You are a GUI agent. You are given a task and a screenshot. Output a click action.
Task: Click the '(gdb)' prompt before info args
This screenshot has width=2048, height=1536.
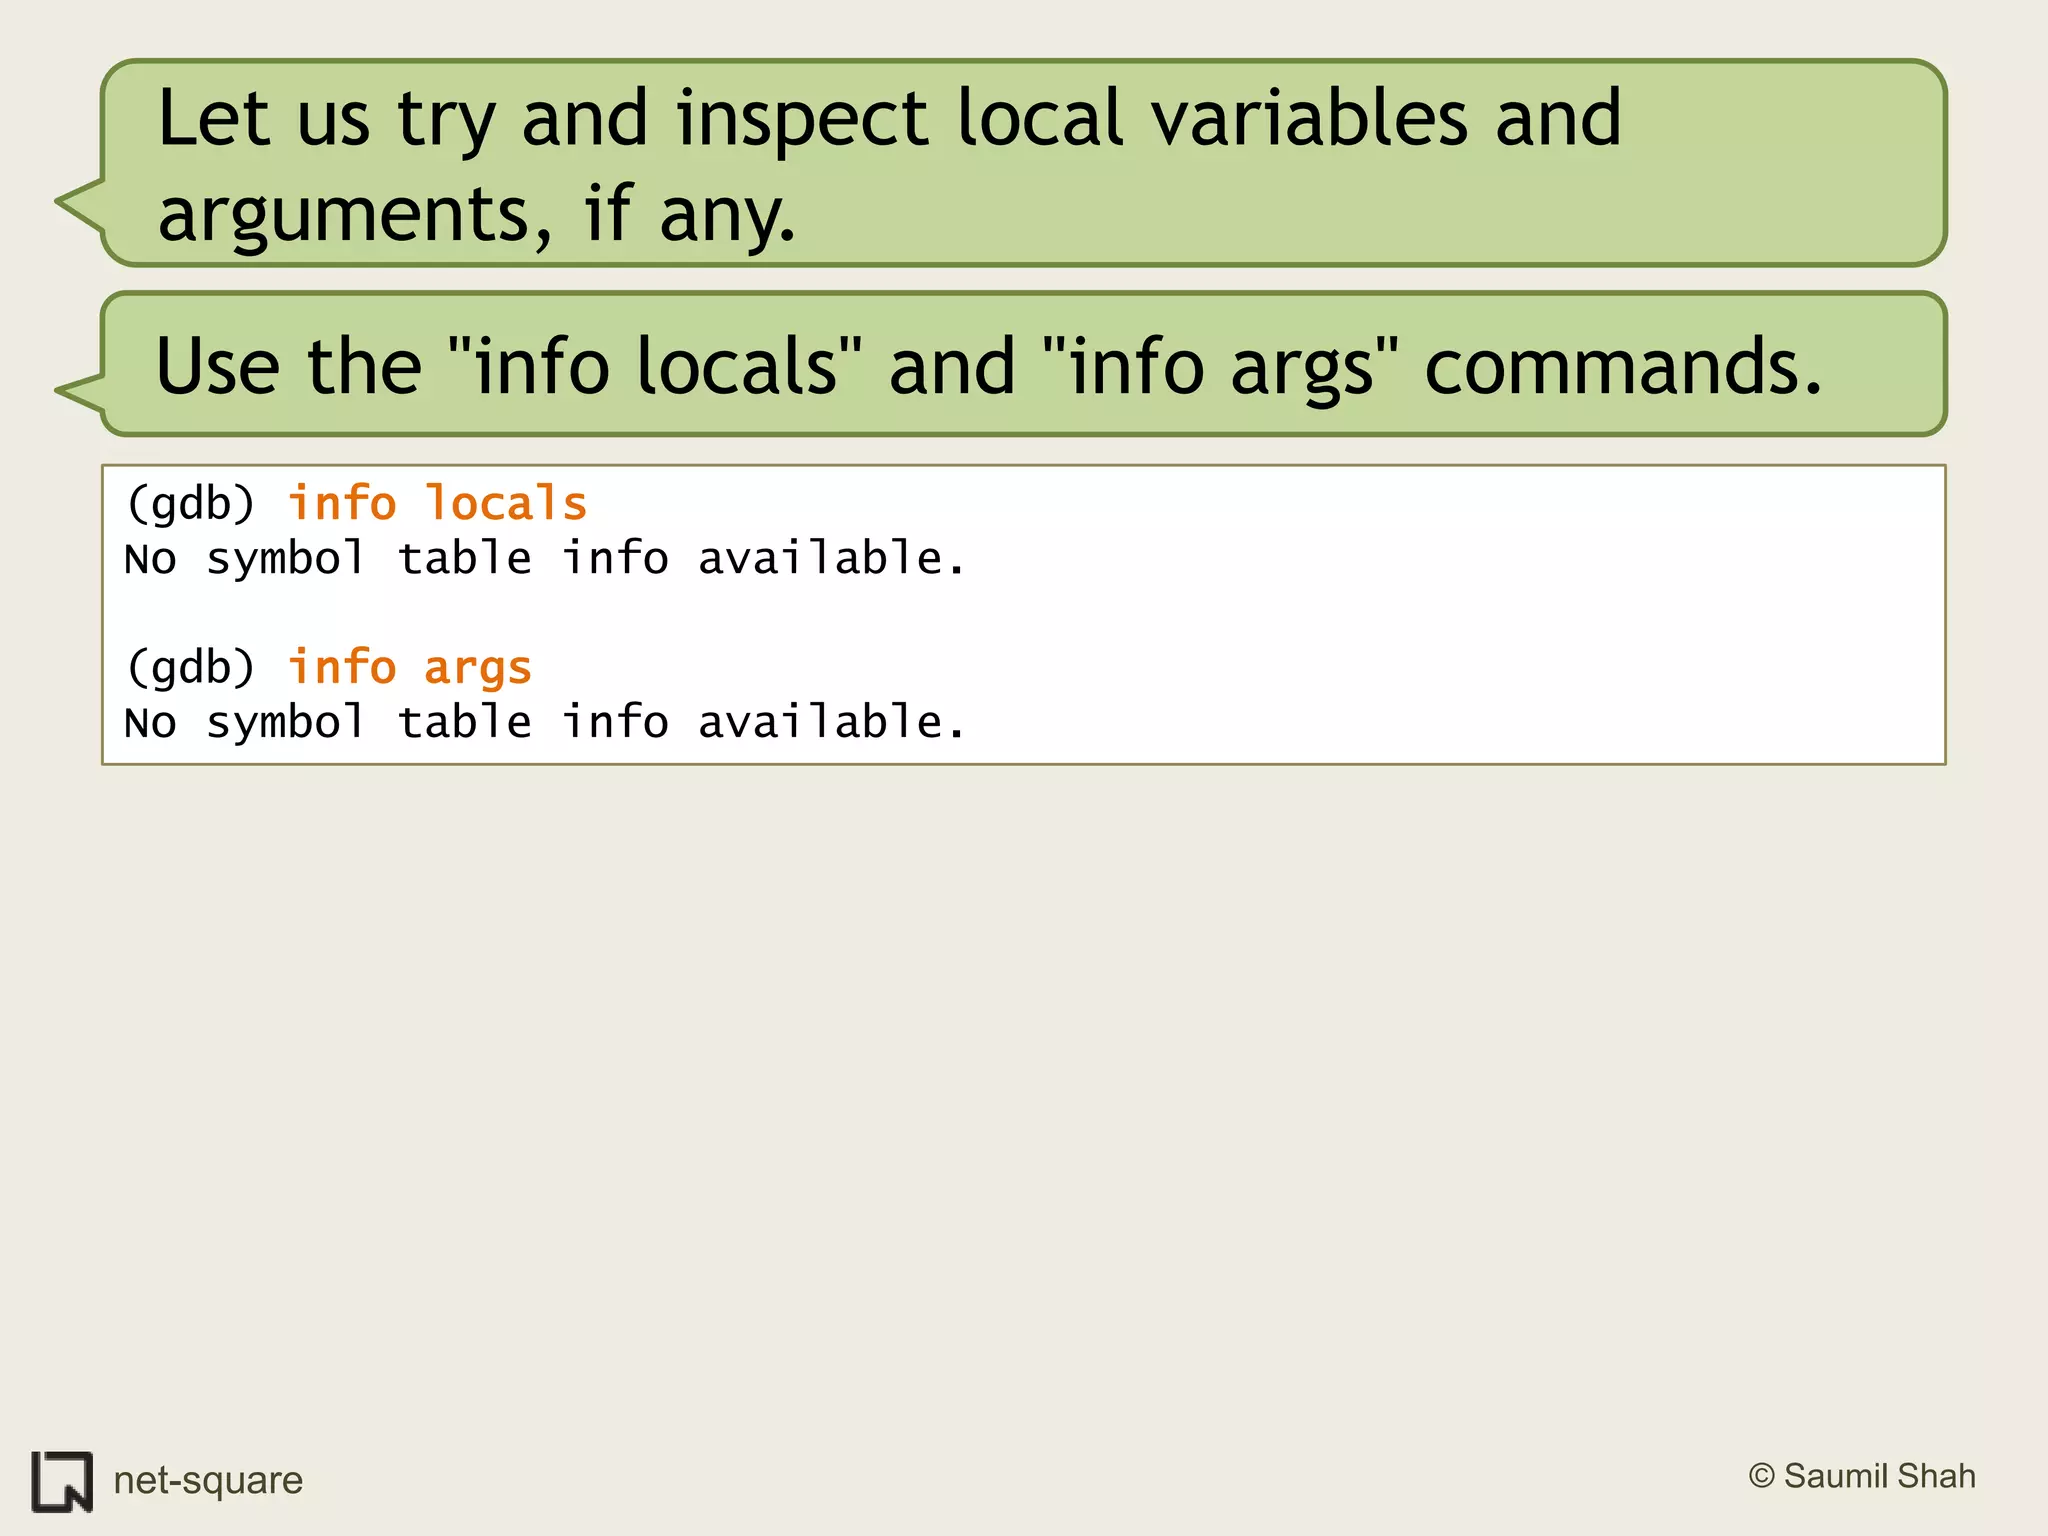(191, 667)
